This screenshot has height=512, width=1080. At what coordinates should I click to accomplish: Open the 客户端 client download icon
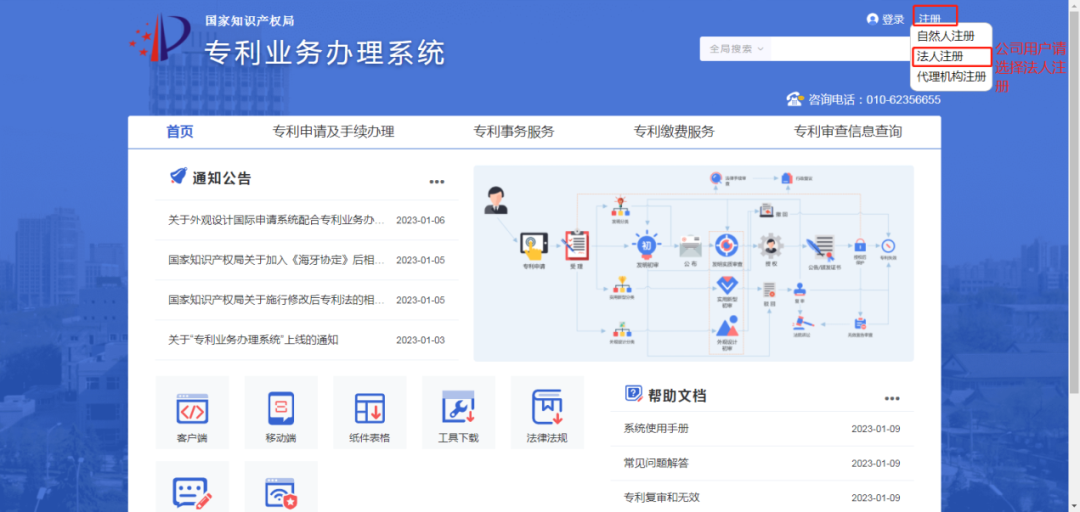point(192,412)
